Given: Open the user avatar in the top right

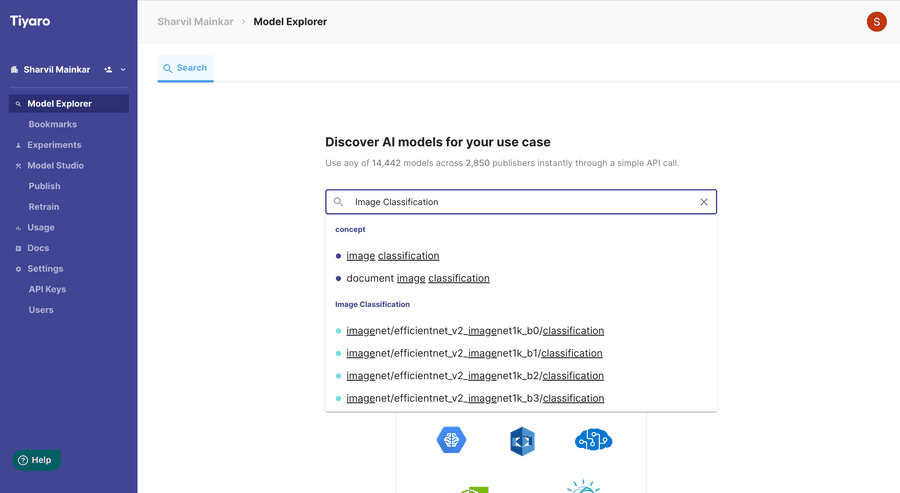Looking at the screenshot, I should pyautogui.click(x=876, y=21).
